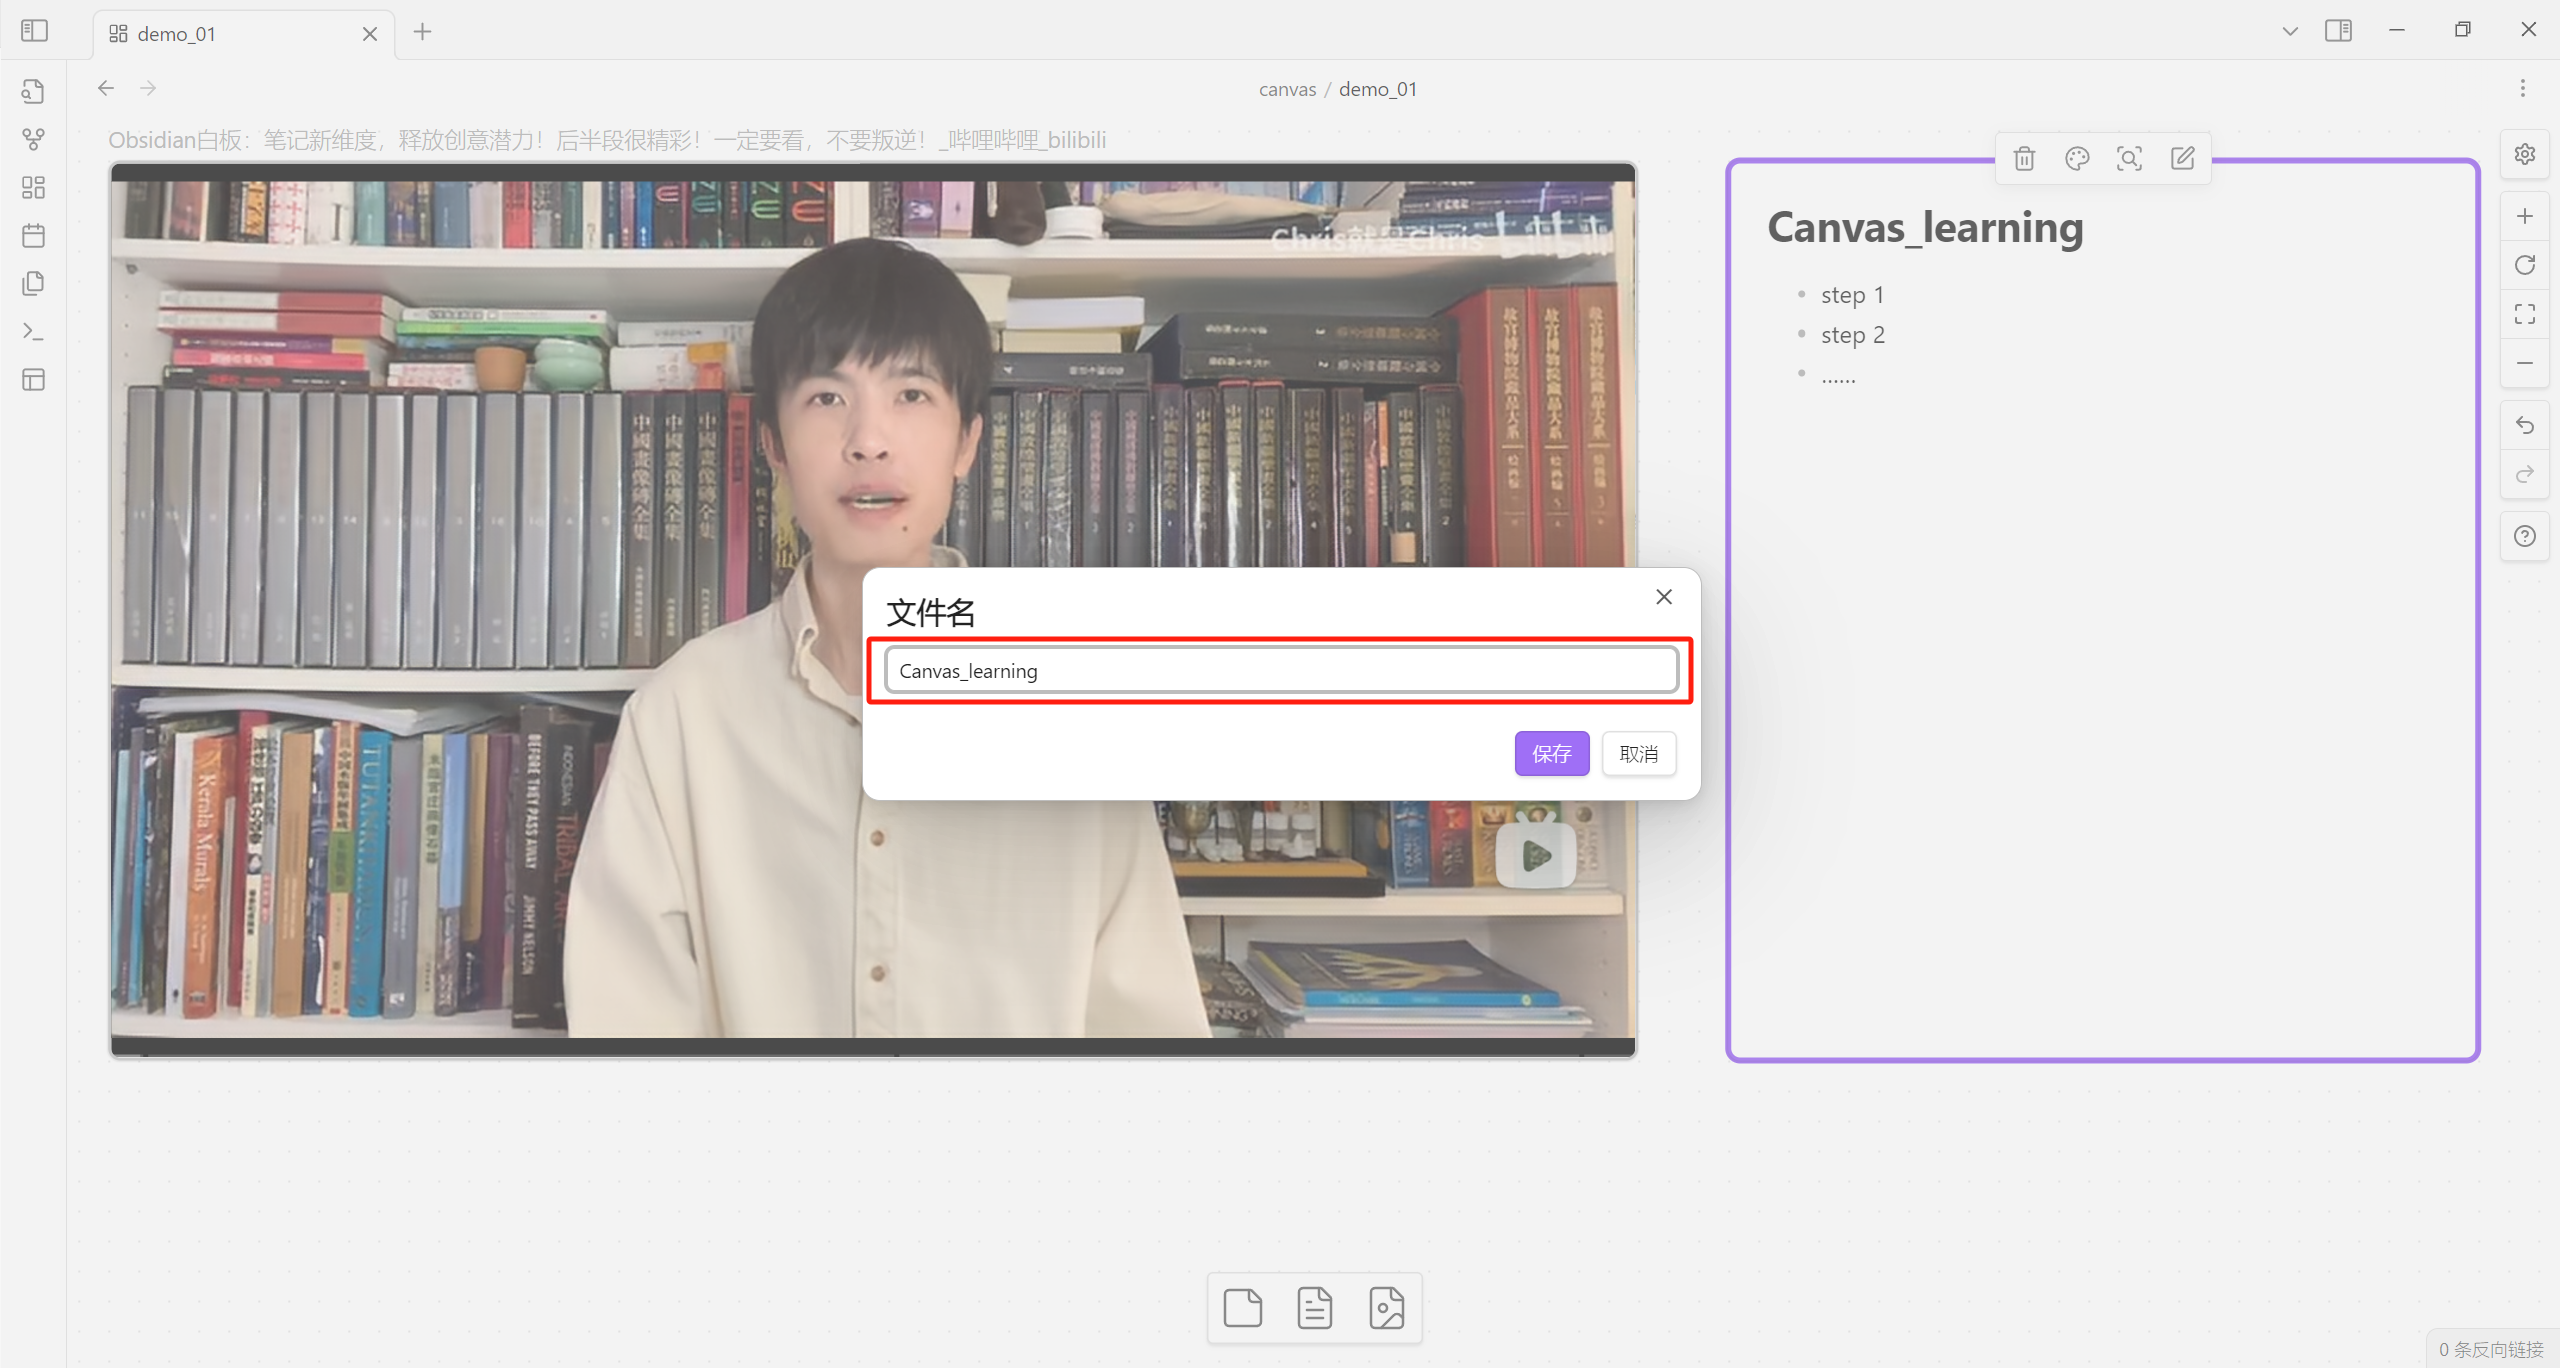Image resolution: width=2560 pixels, height=1368 pixels.
Task: Open canvas settings gear
Action: [2524, 154]
